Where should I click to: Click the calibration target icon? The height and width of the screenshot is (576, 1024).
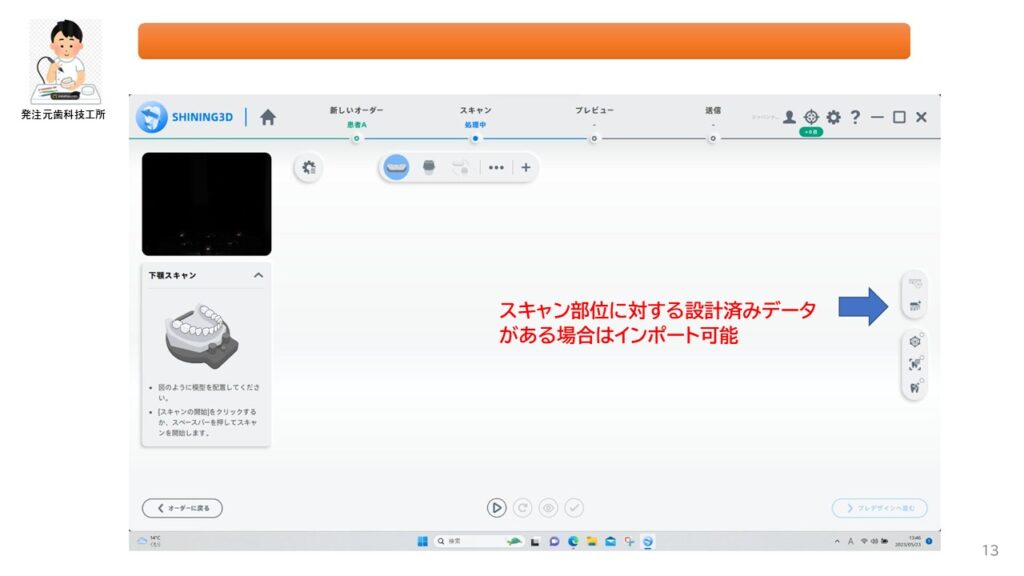tap(811, 117)
